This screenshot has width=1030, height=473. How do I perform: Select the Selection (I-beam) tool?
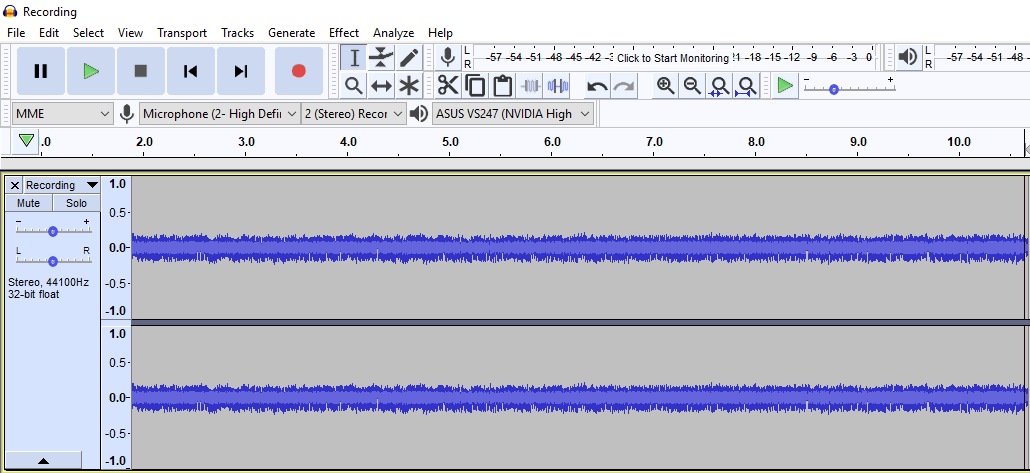coord(354,58)
